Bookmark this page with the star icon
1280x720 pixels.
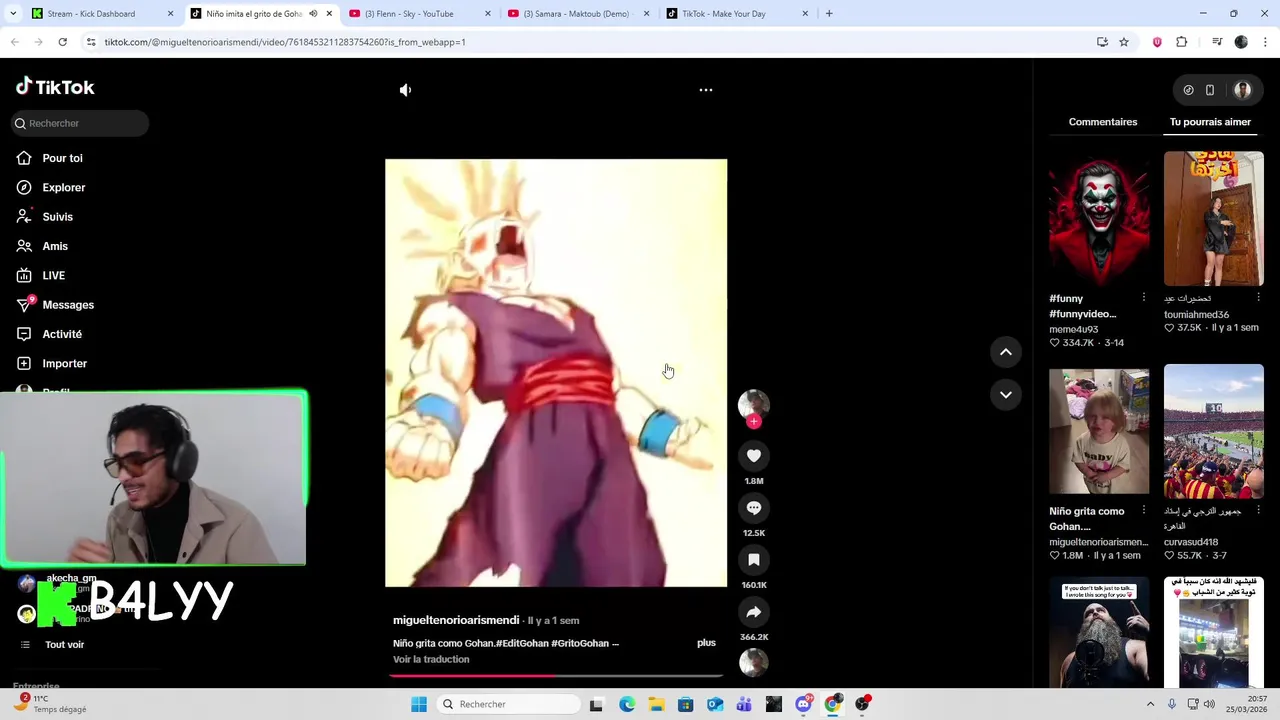point(1124,42)
